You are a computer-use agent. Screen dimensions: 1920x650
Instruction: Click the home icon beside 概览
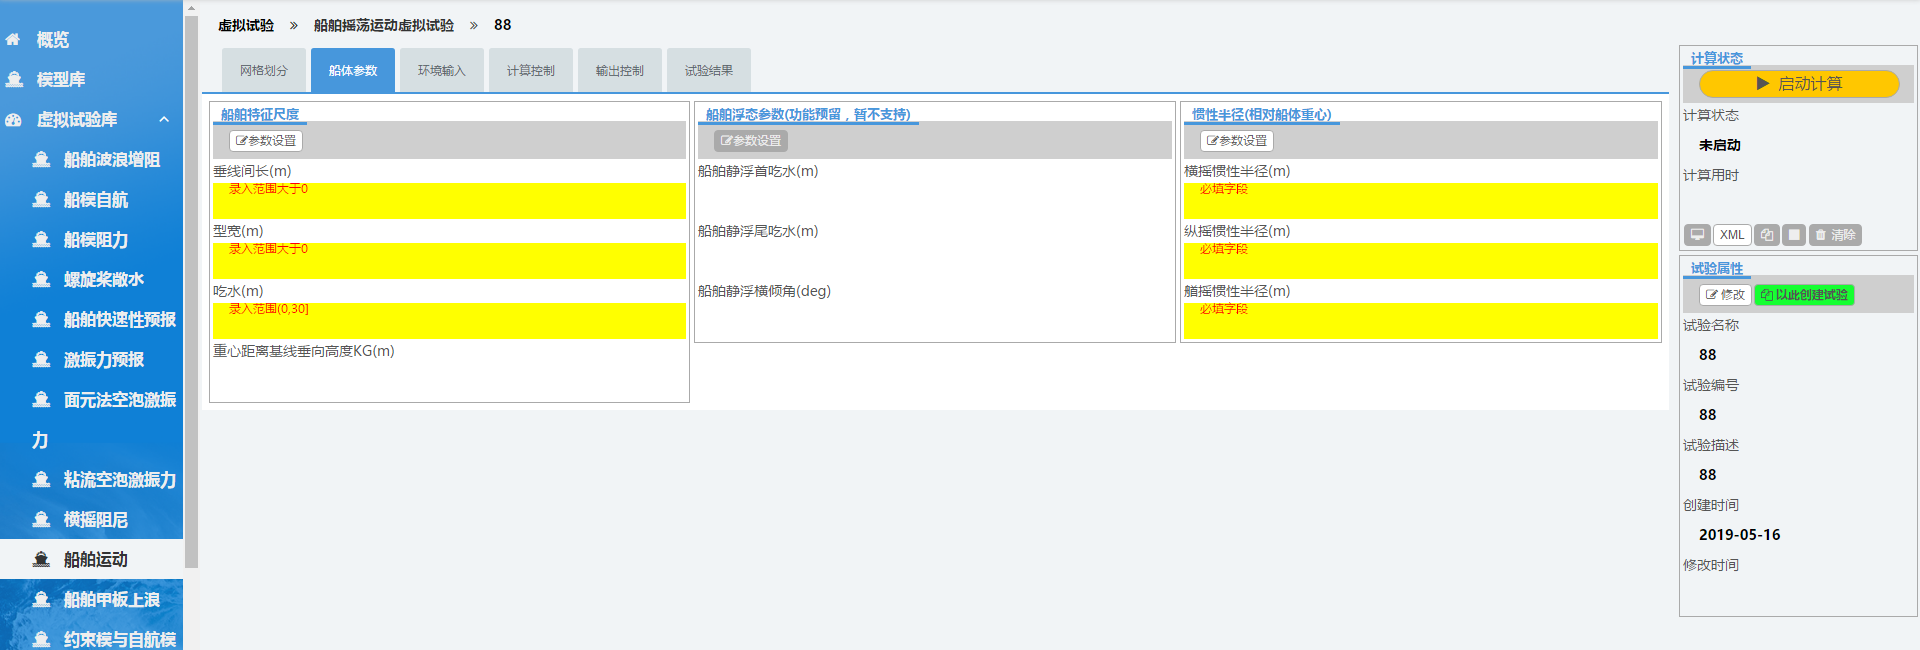[x=13, y=40]
